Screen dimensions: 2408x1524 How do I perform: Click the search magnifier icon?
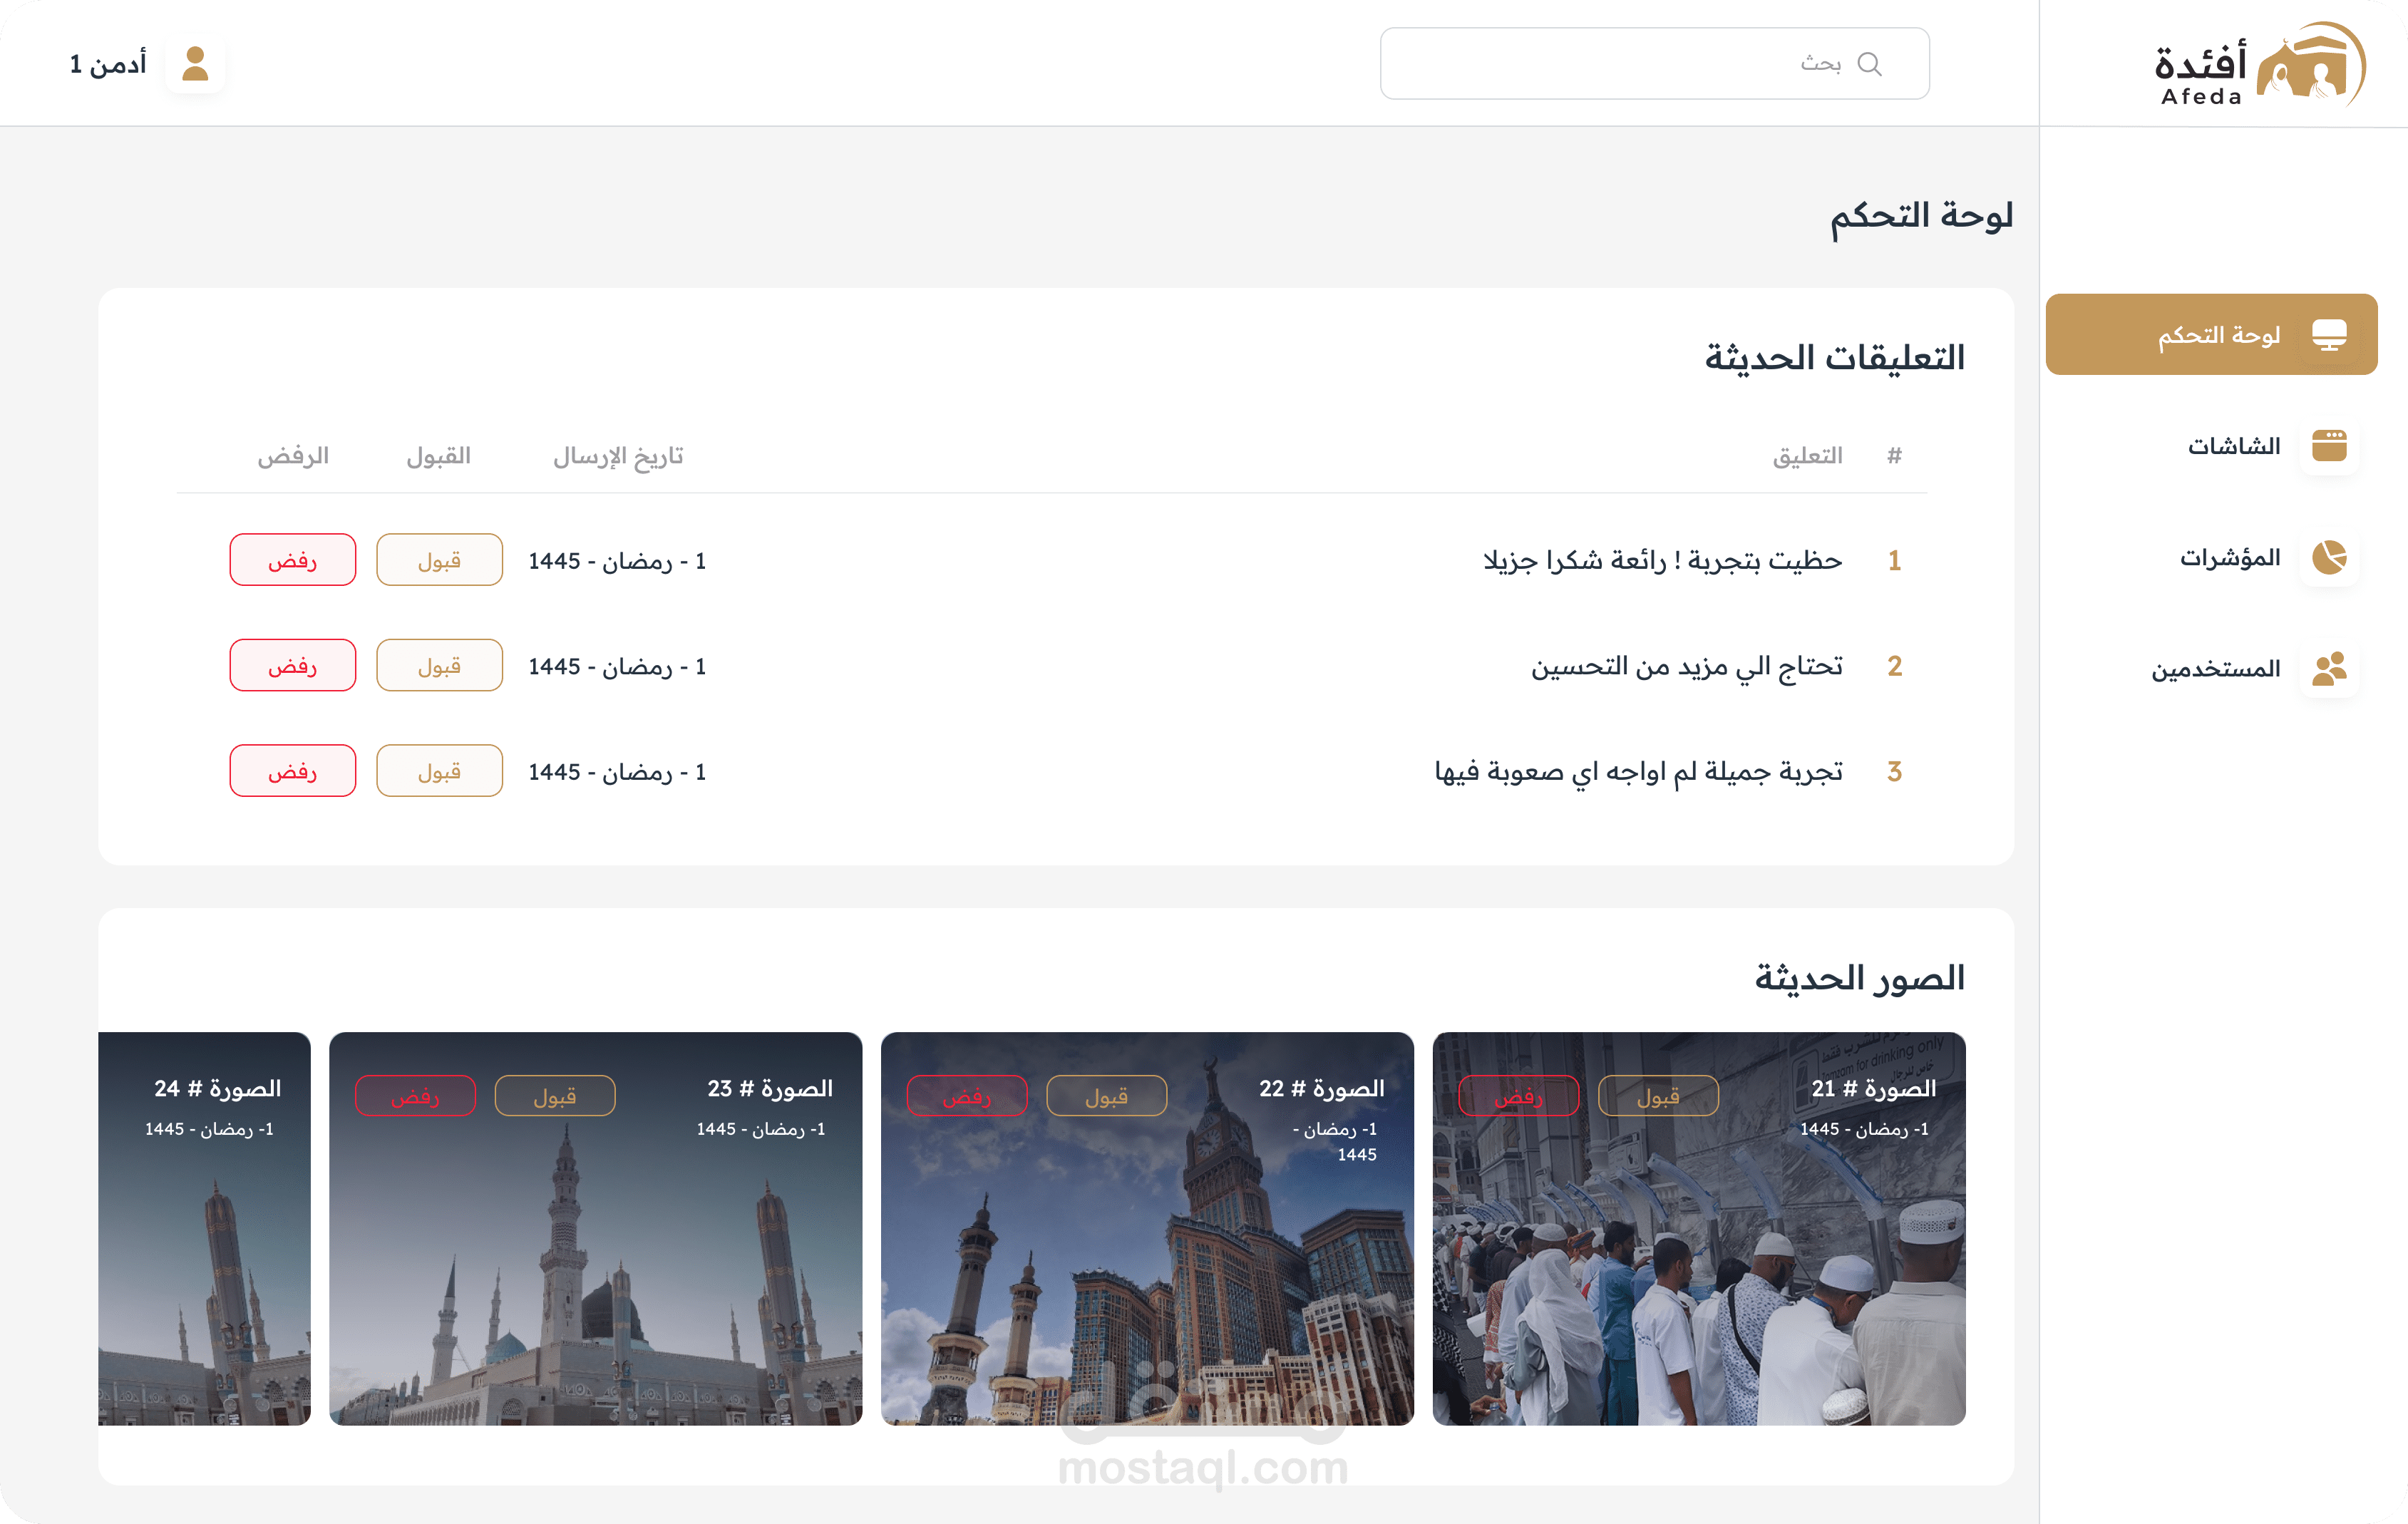[x=1869, y=64]
